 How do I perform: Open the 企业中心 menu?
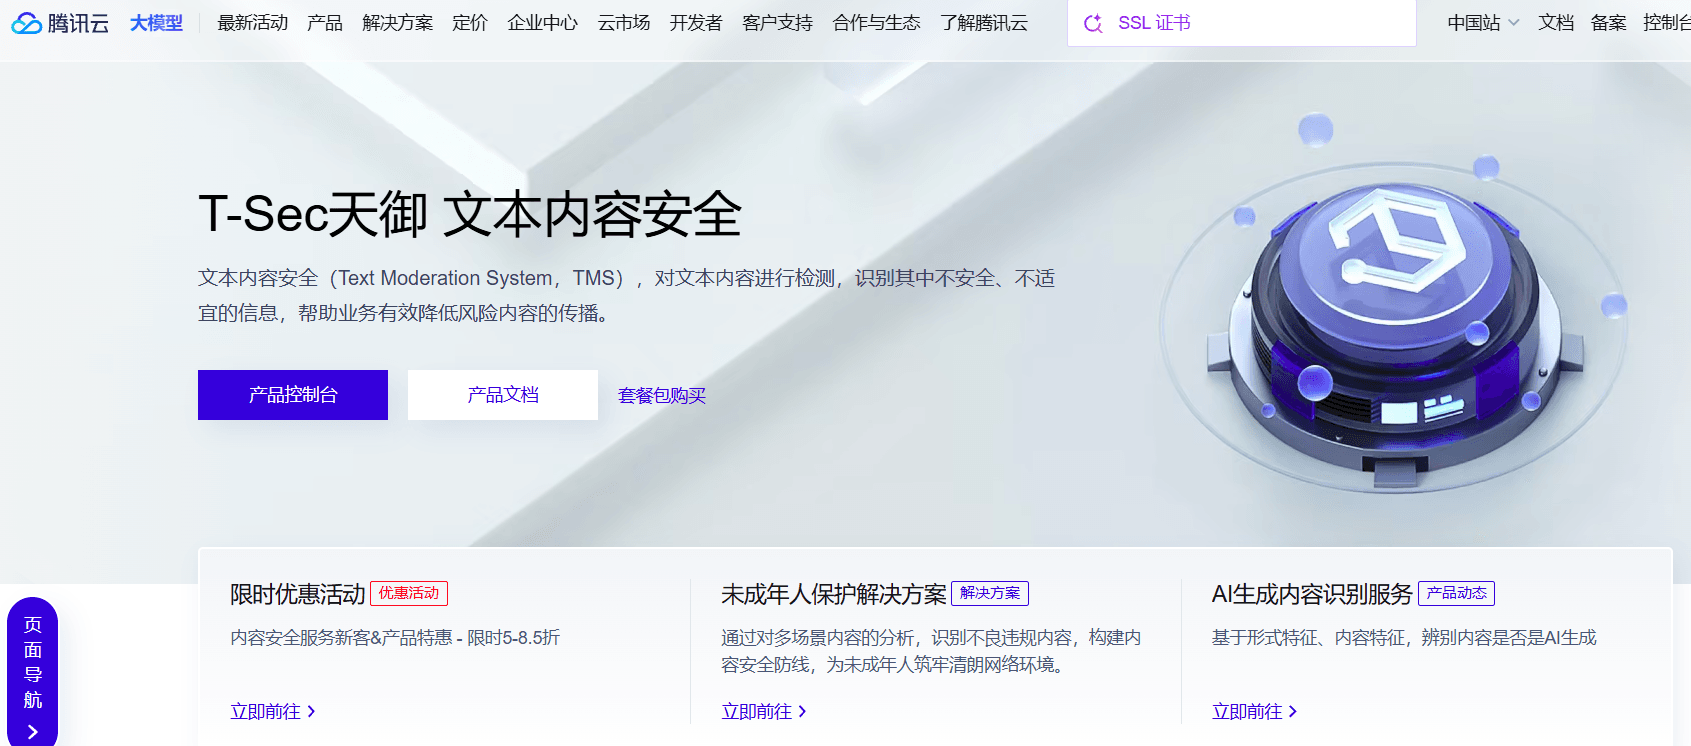pyautogui.click(x=543, y=23)
